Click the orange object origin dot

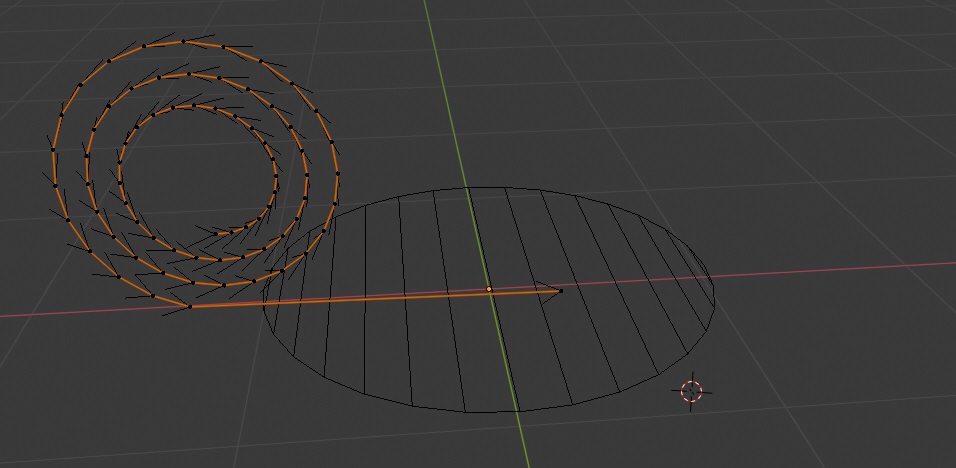point(489,289)
